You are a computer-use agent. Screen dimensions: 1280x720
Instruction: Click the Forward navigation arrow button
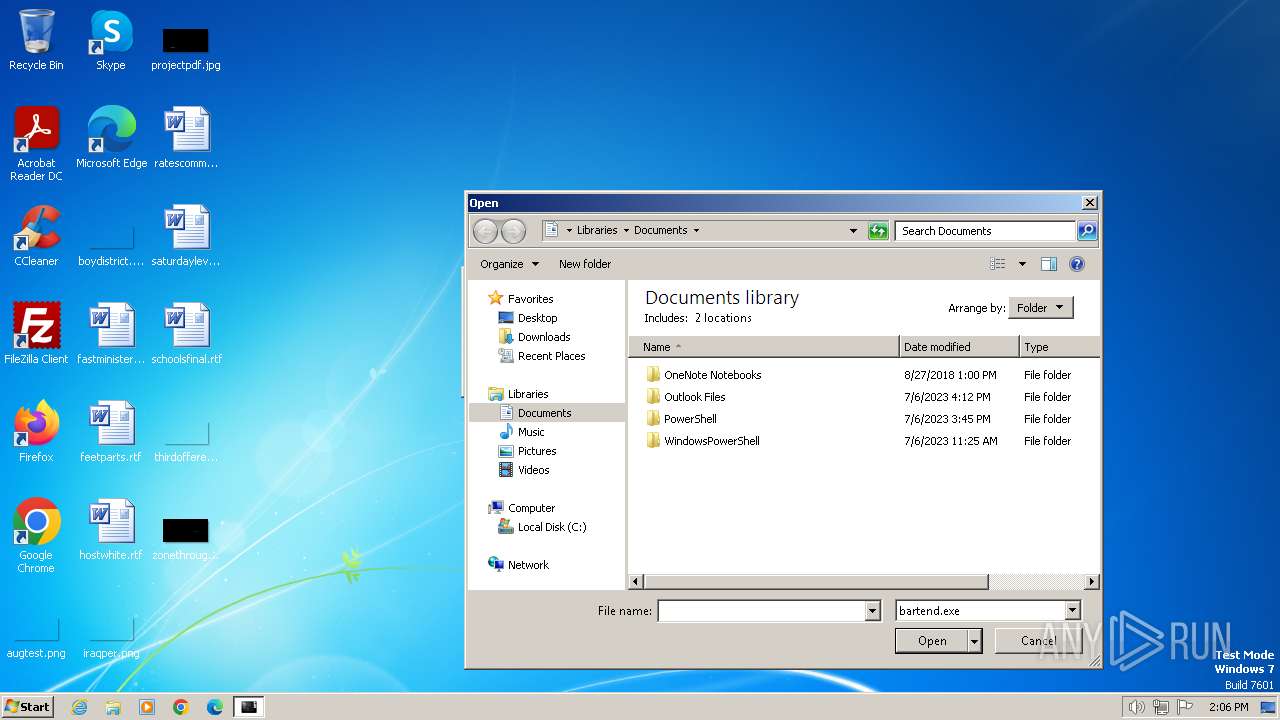[x=513, y=231]
